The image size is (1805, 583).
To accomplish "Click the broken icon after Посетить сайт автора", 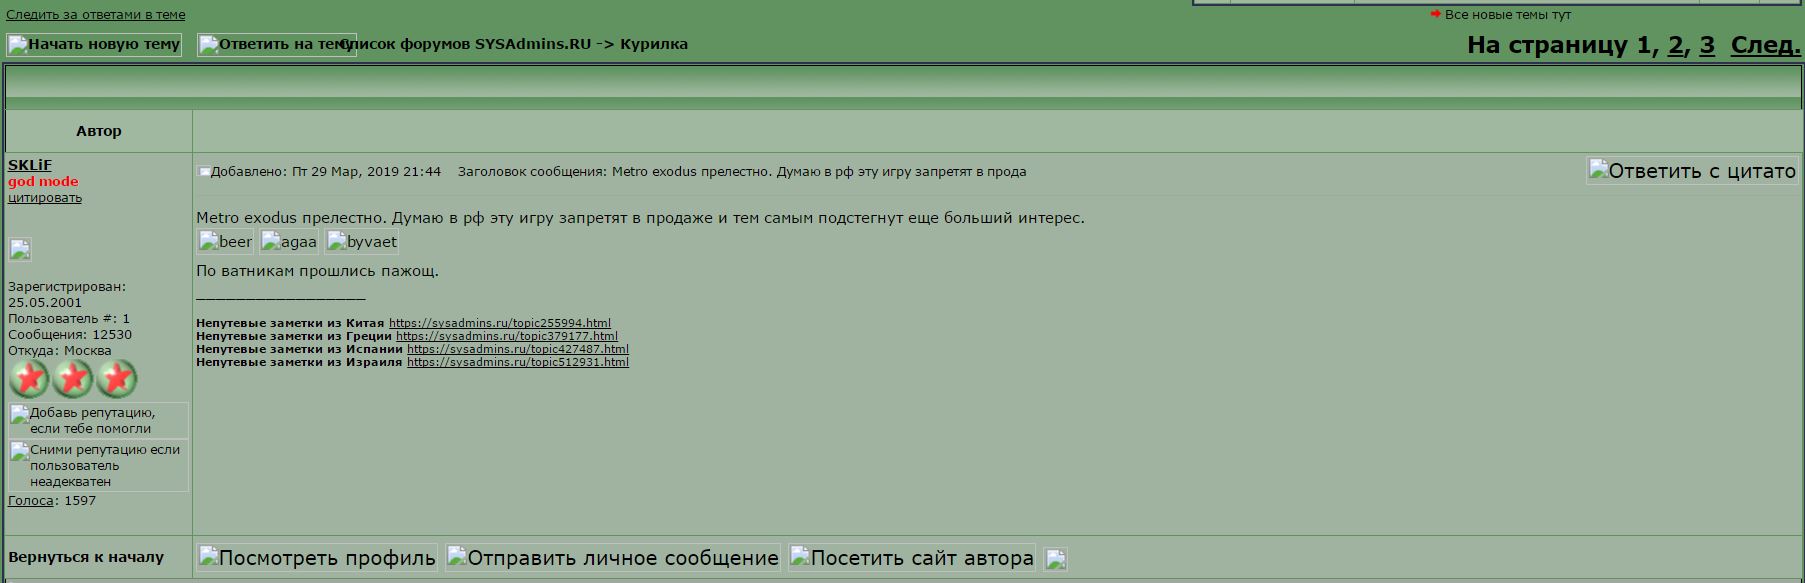I will (1056, 559).
